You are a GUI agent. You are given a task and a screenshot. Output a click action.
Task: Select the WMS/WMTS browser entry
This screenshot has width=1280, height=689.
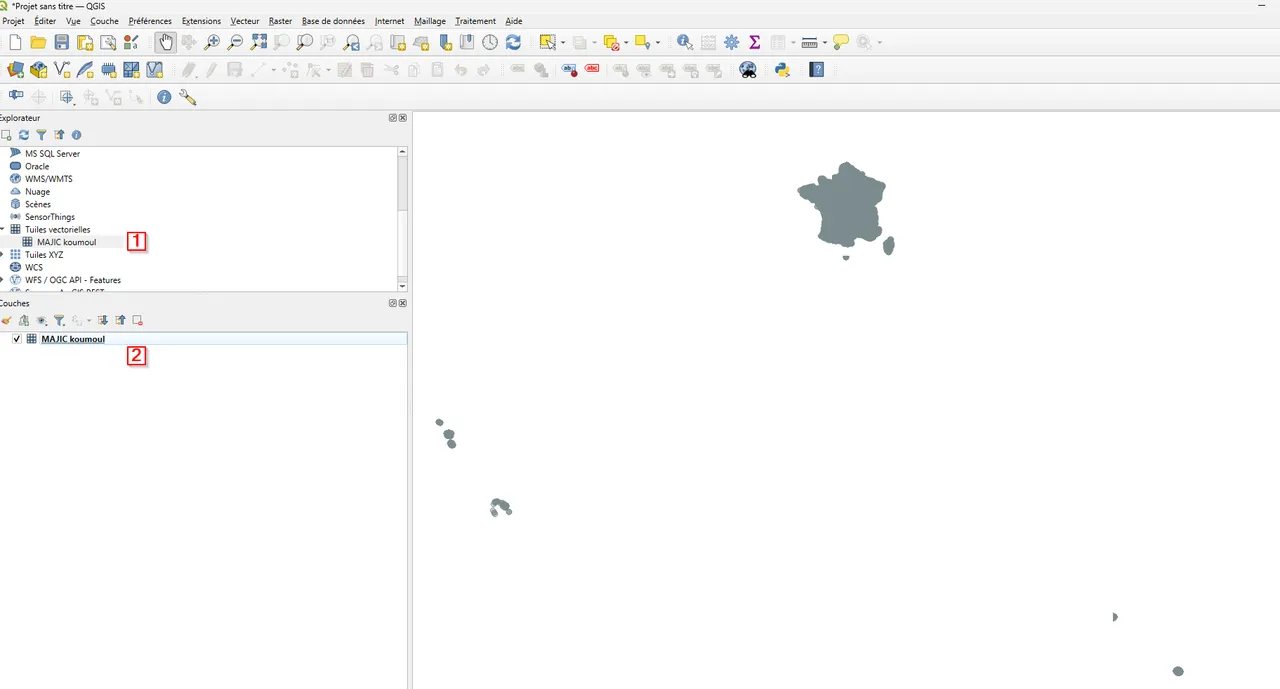point(48,179)
